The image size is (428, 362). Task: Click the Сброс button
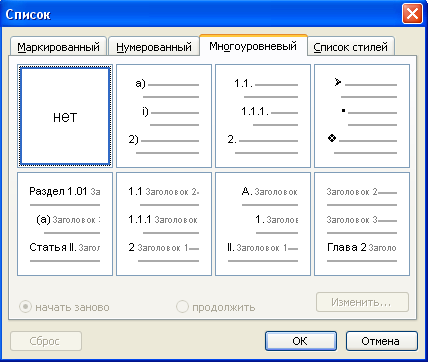click(x=46, y=341)
